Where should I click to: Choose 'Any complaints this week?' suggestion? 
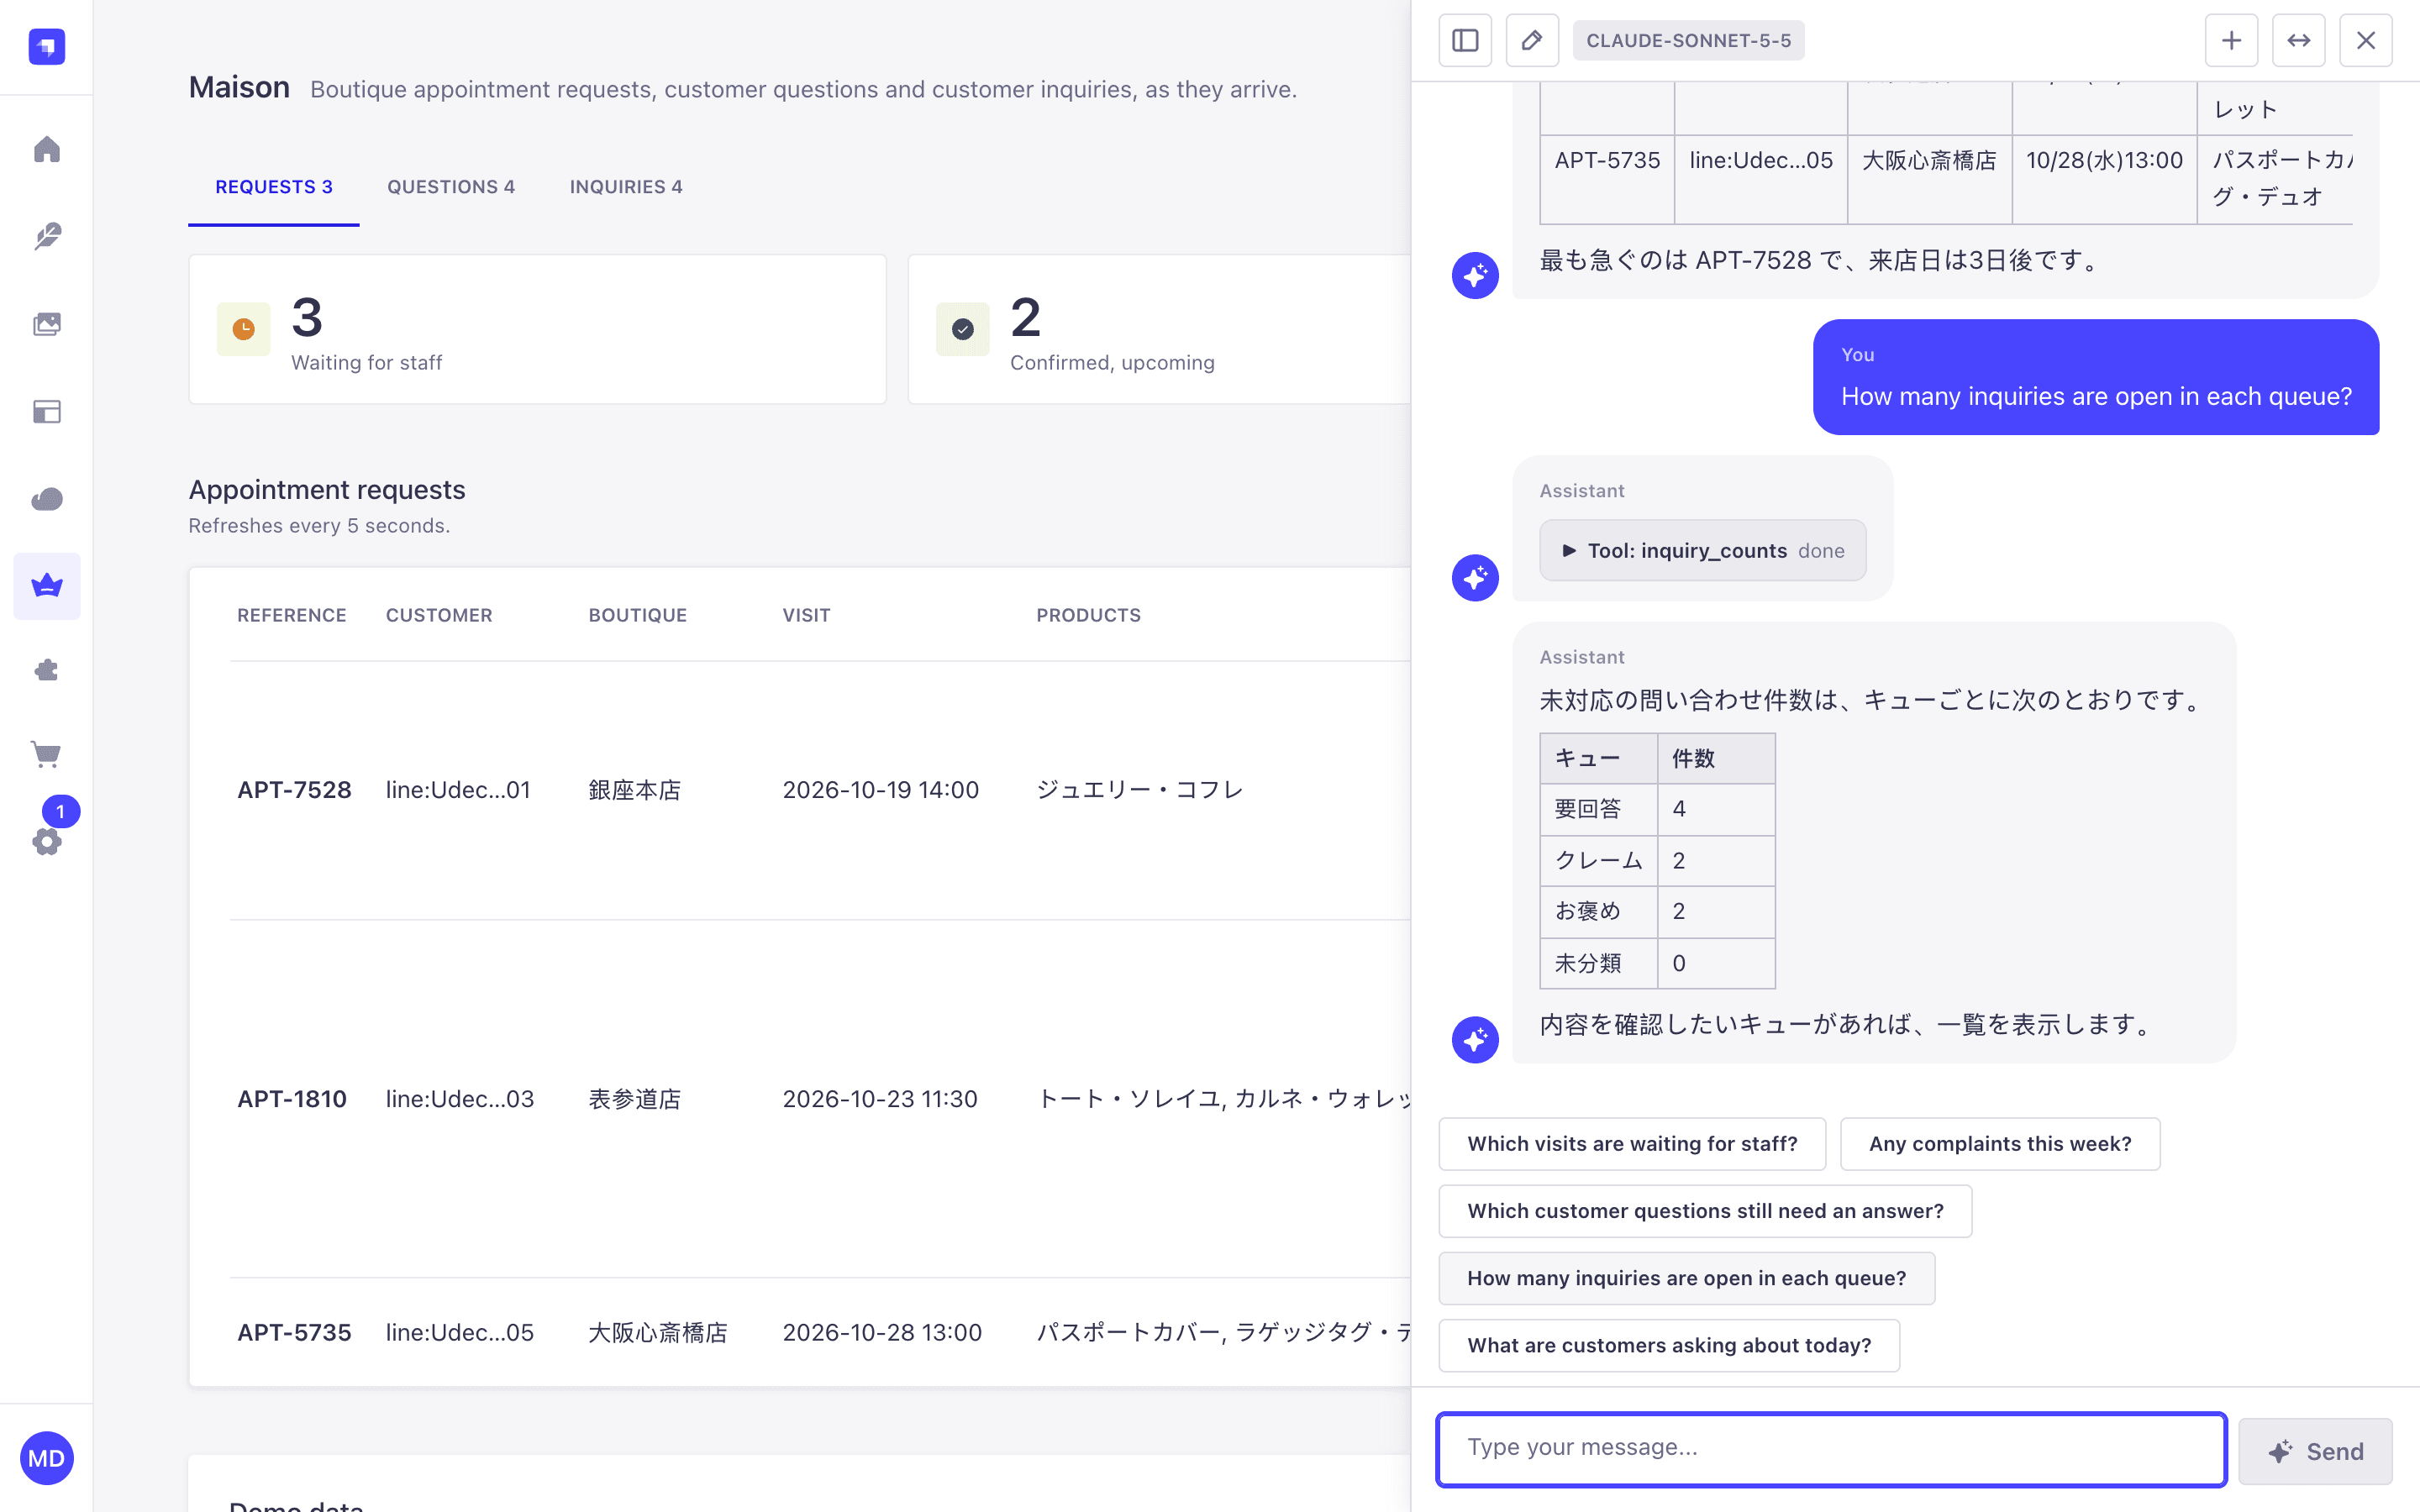(2000, 1144)
